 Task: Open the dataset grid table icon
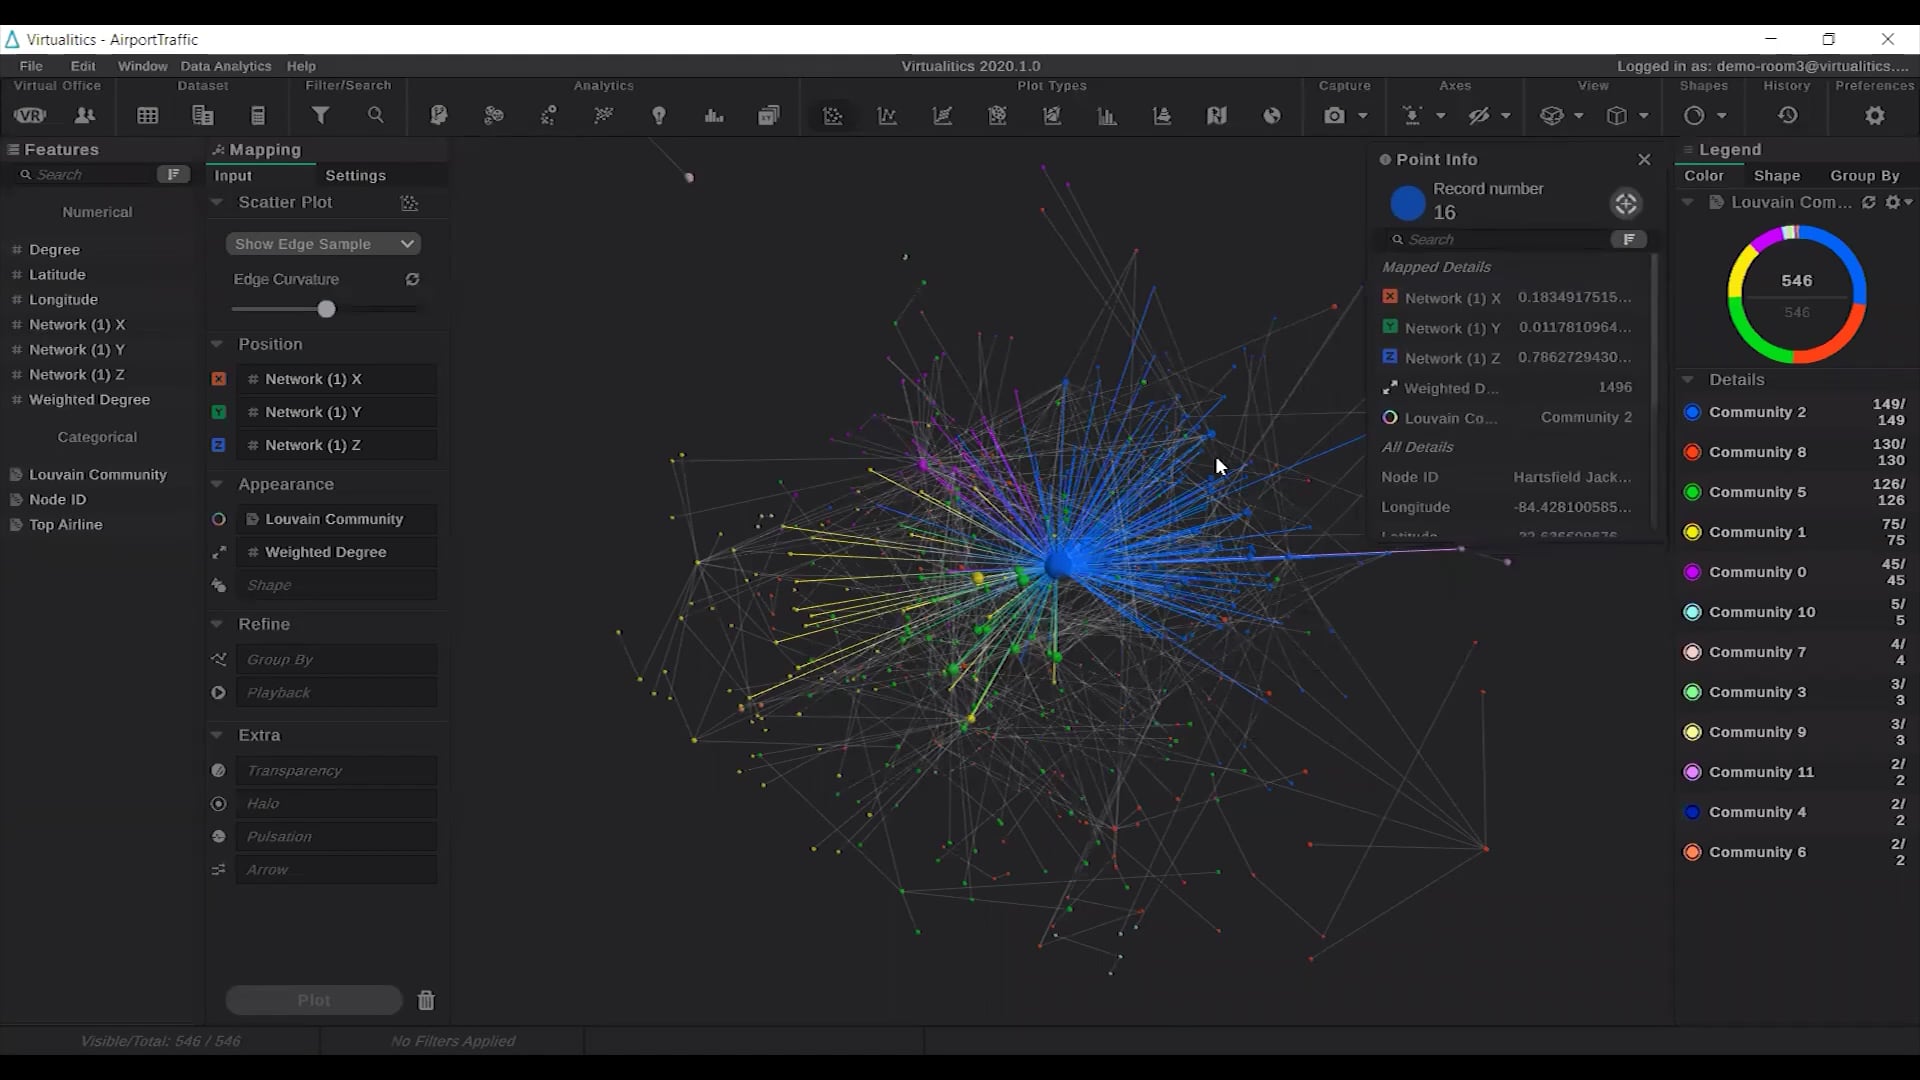pyautogui.click(x=148, y=116)
